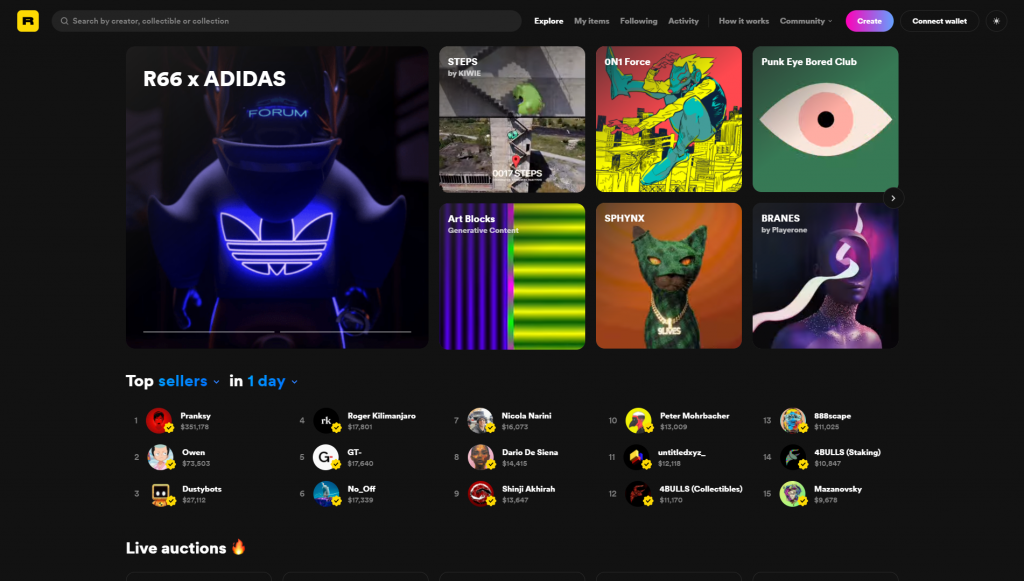
Task: Open the Activity page
Action: tap(683, 21)
